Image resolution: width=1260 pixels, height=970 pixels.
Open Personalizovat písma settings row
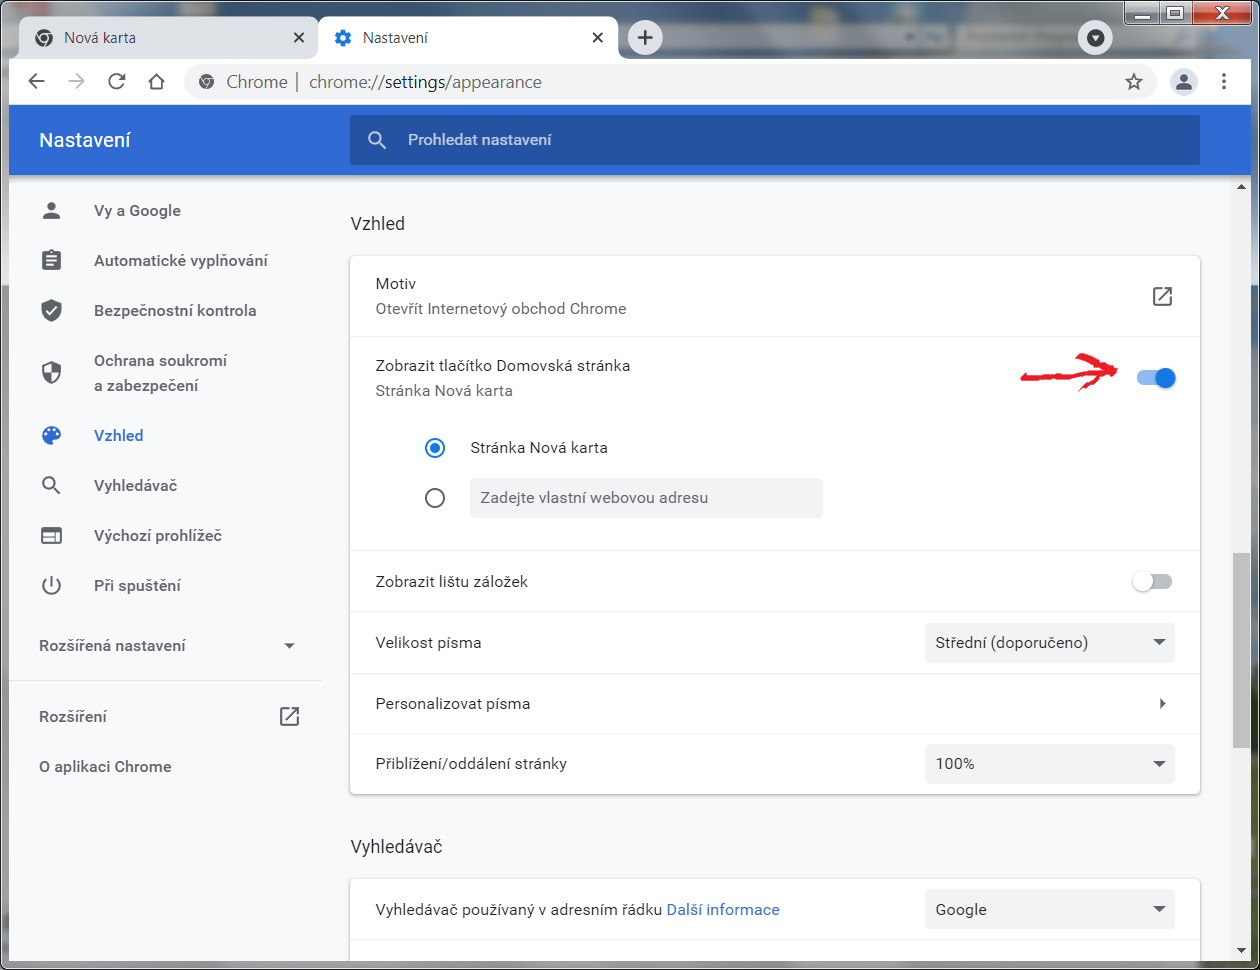tap(773, 704)
